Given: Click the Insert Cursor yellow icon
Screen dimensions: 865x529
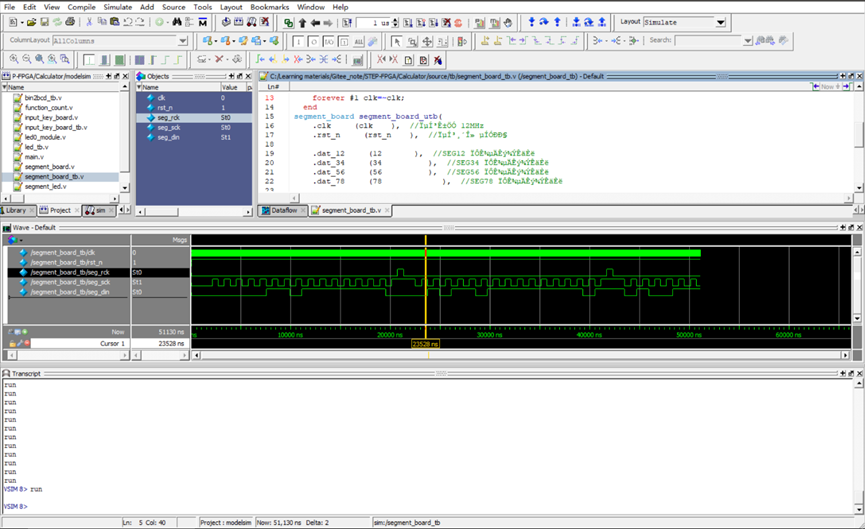Looking at the screenshot, I should click(485, 40).
